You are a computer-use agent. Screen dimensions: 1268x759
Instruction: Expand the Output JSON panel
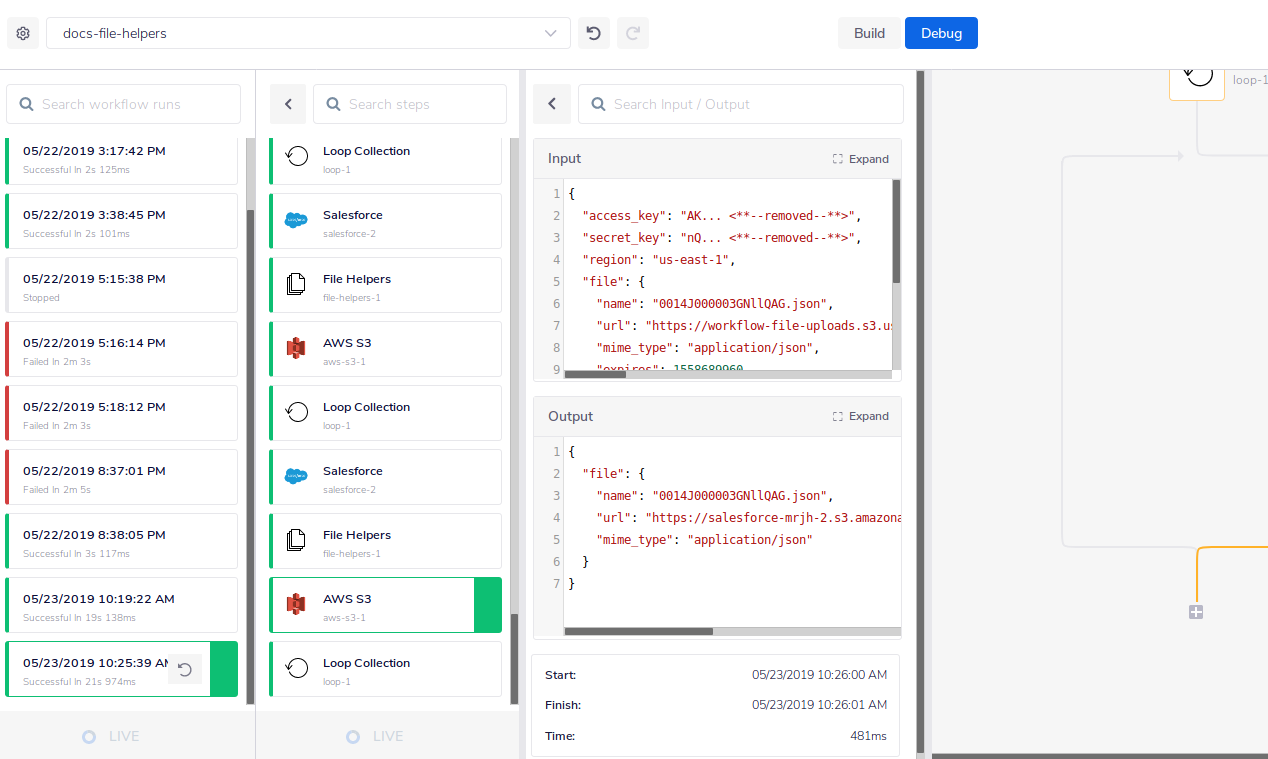tap(860, 416)
